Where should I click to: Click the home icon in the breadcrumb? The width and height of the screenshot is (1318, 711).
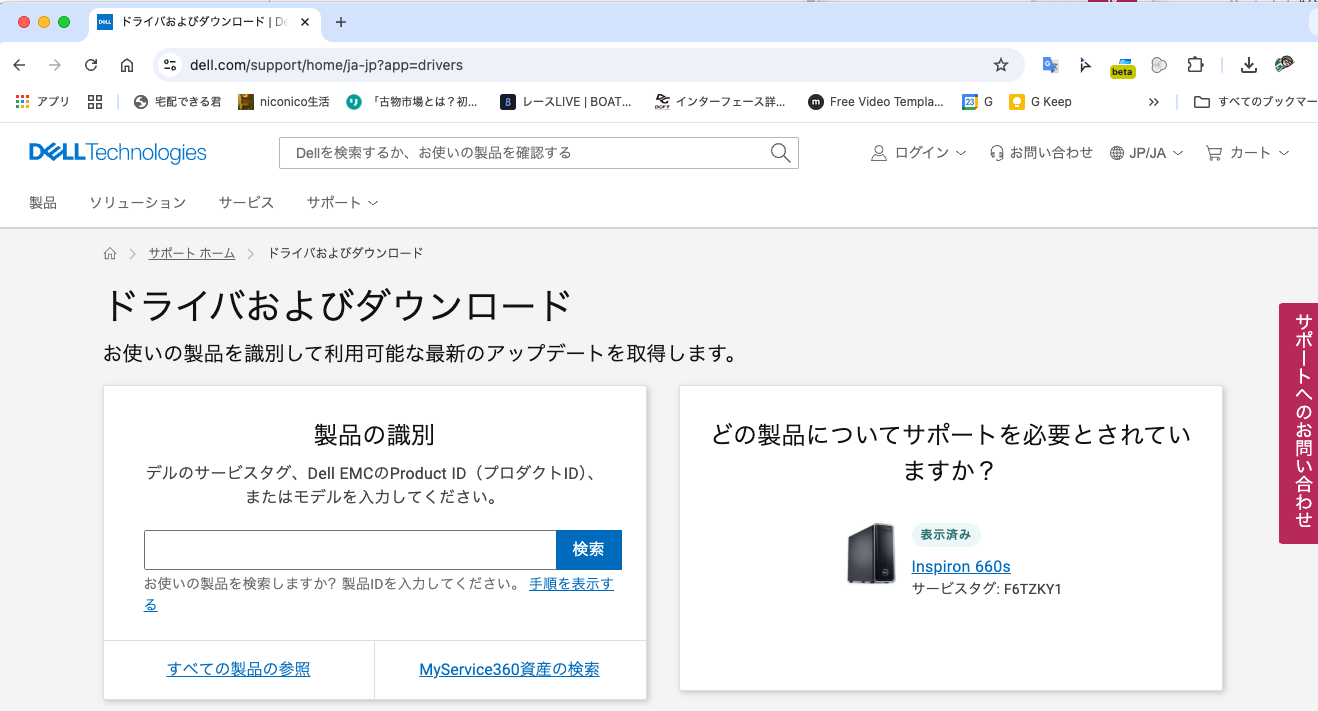(x=110, y=254)
